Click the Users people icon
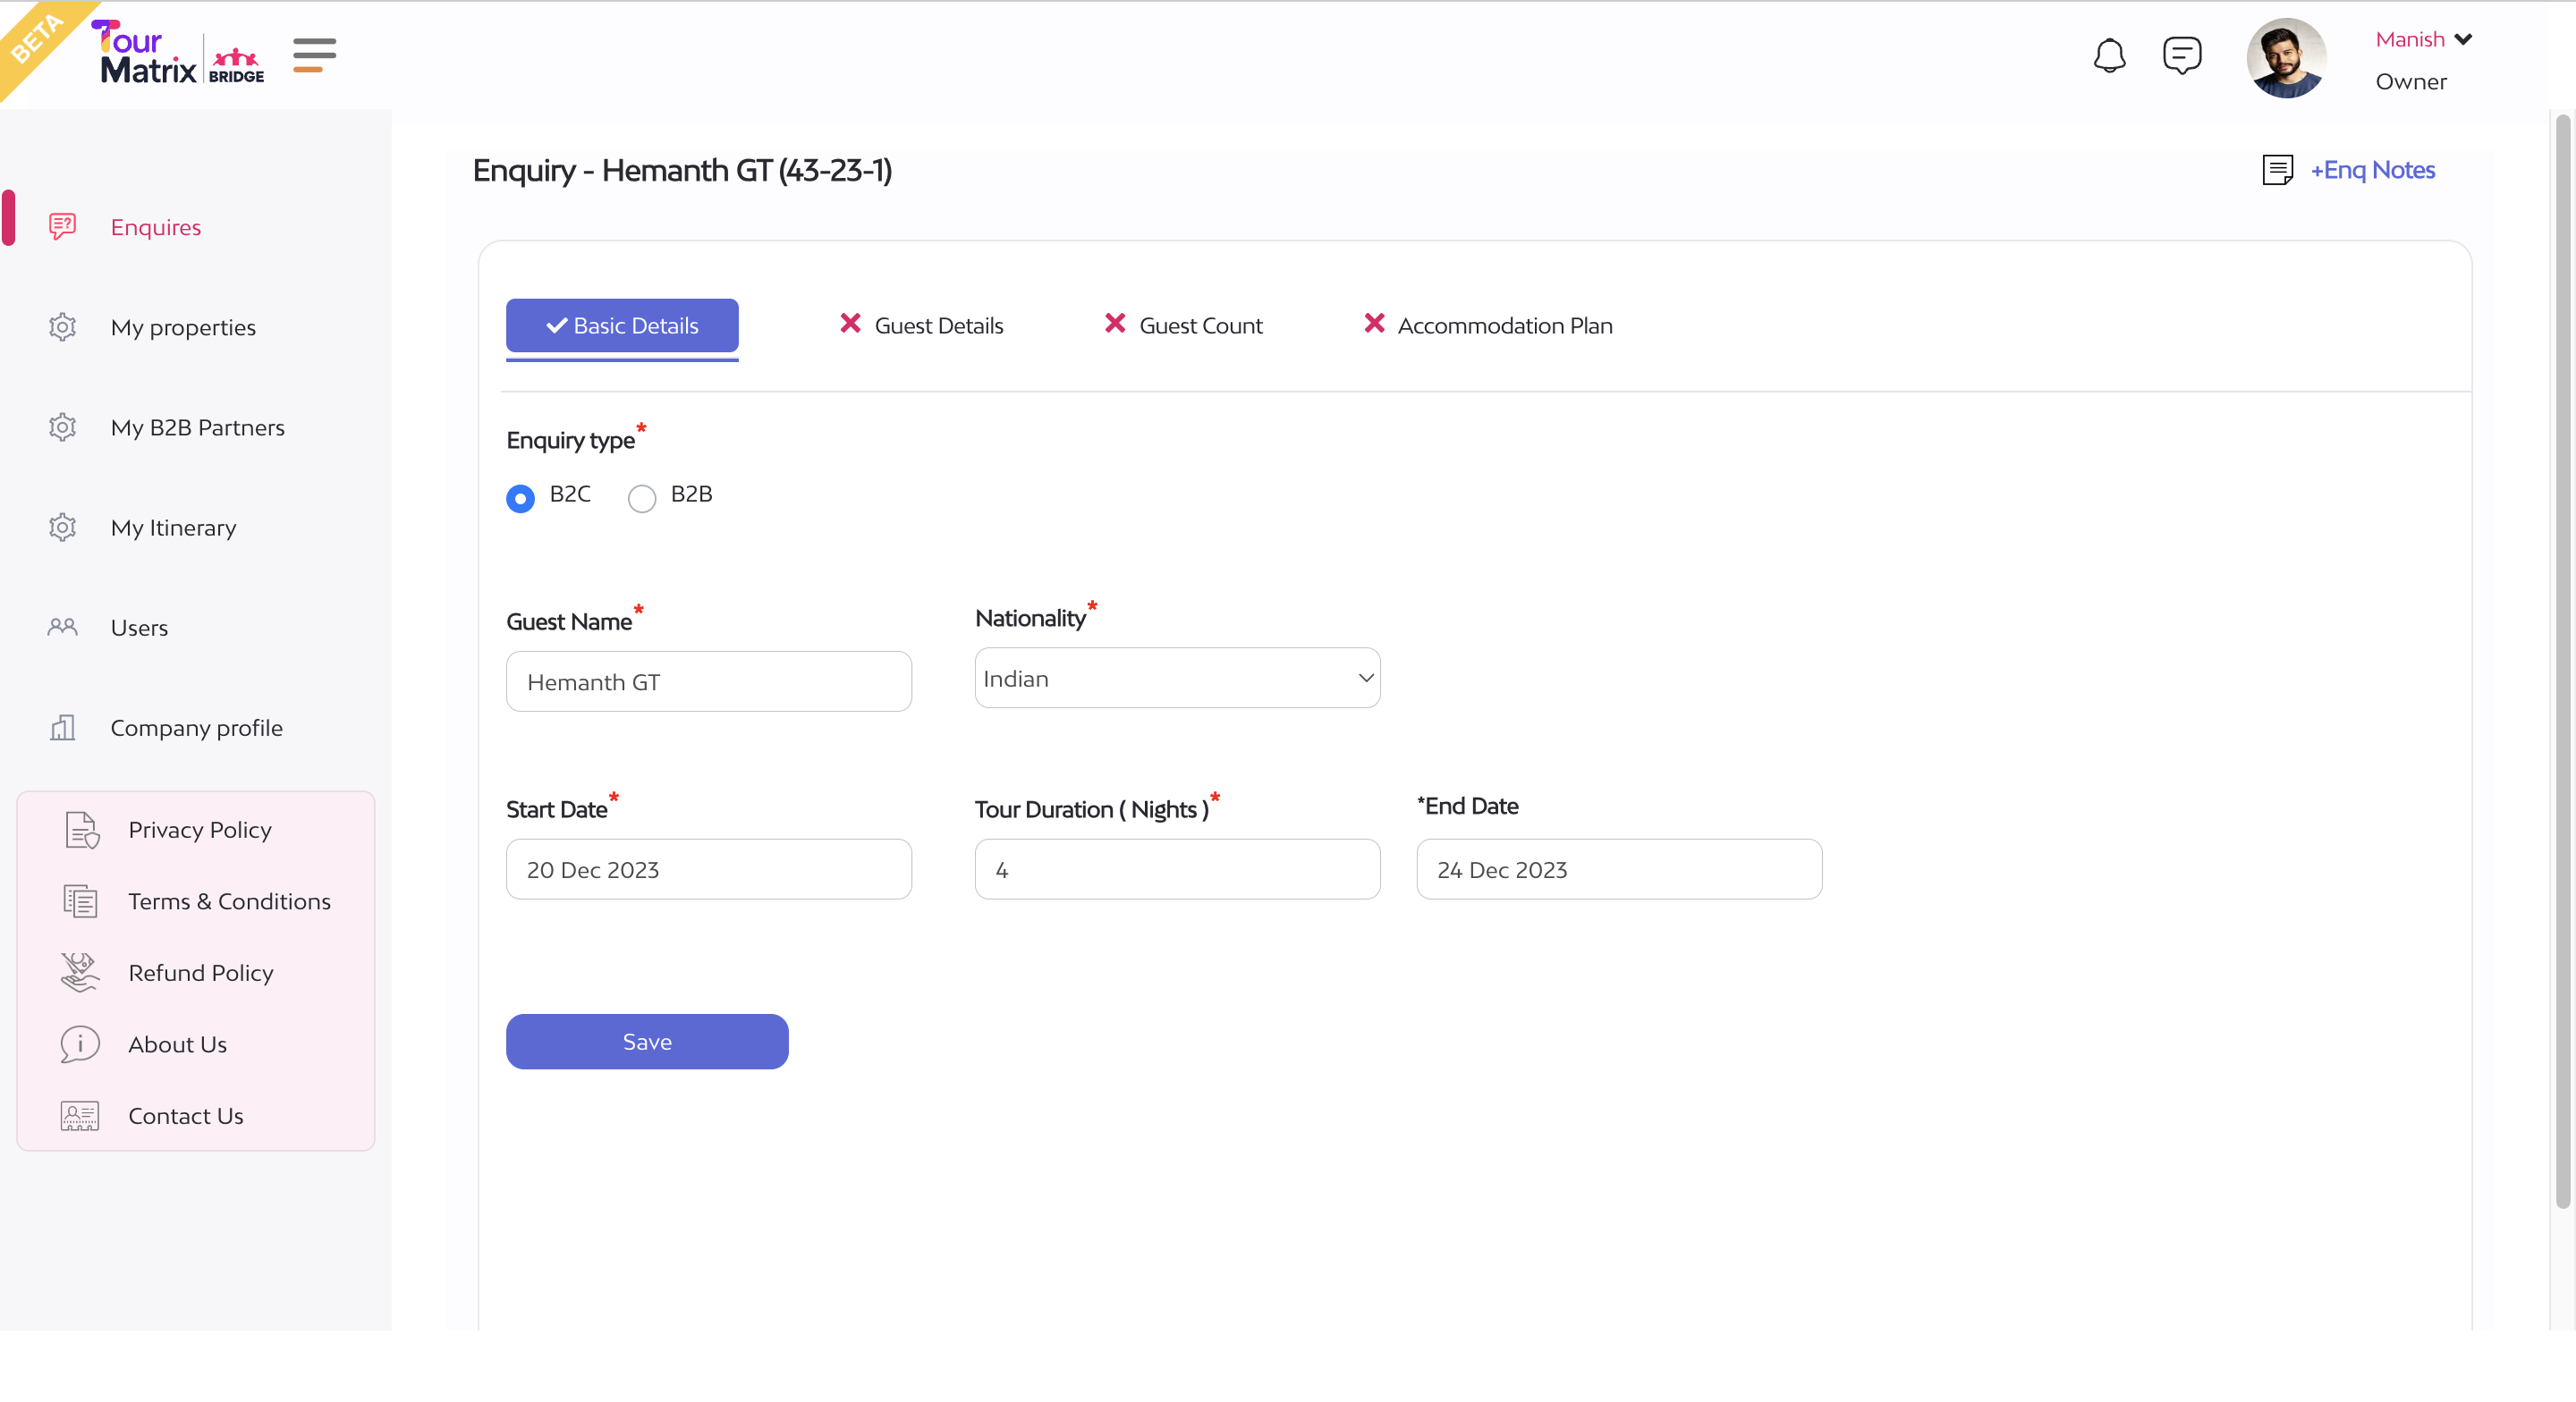The height and width of the screenshot is (1402, 2576). (x=62, y=627)
